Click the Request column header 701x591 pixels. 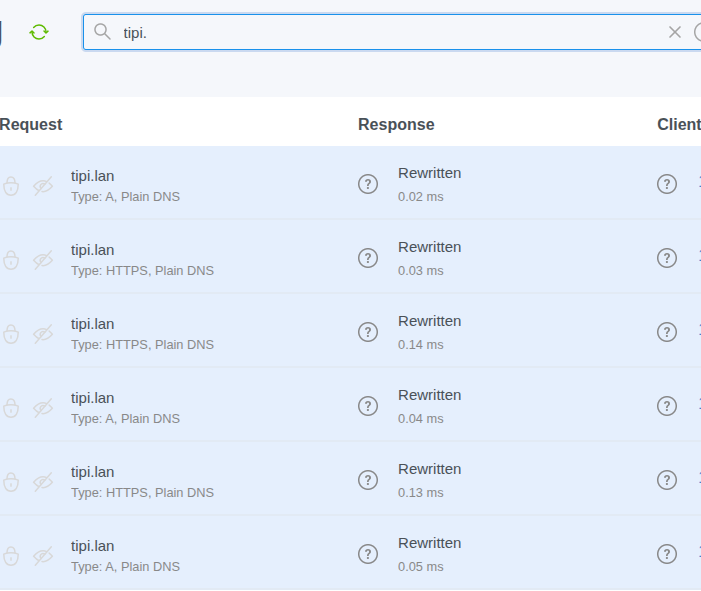click(31, 125)
